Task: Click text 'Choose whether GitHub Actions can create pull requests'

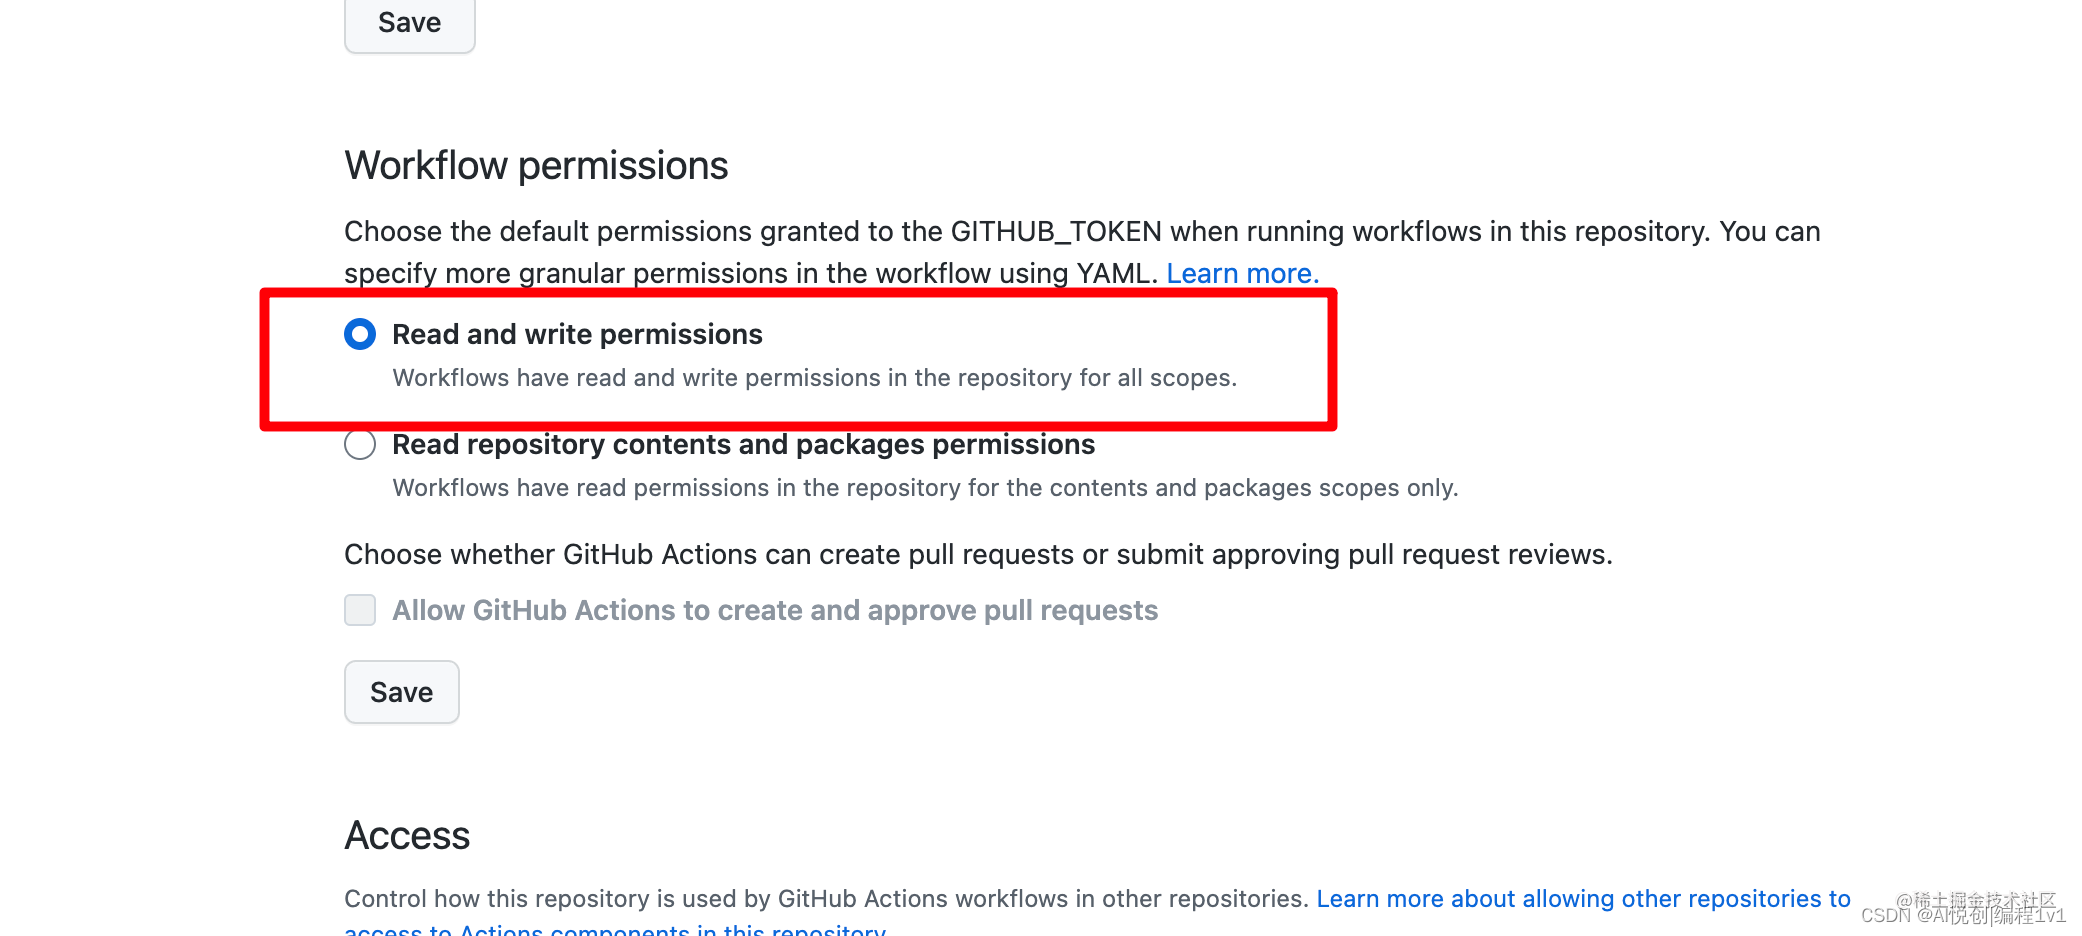Action: (978, 554)
